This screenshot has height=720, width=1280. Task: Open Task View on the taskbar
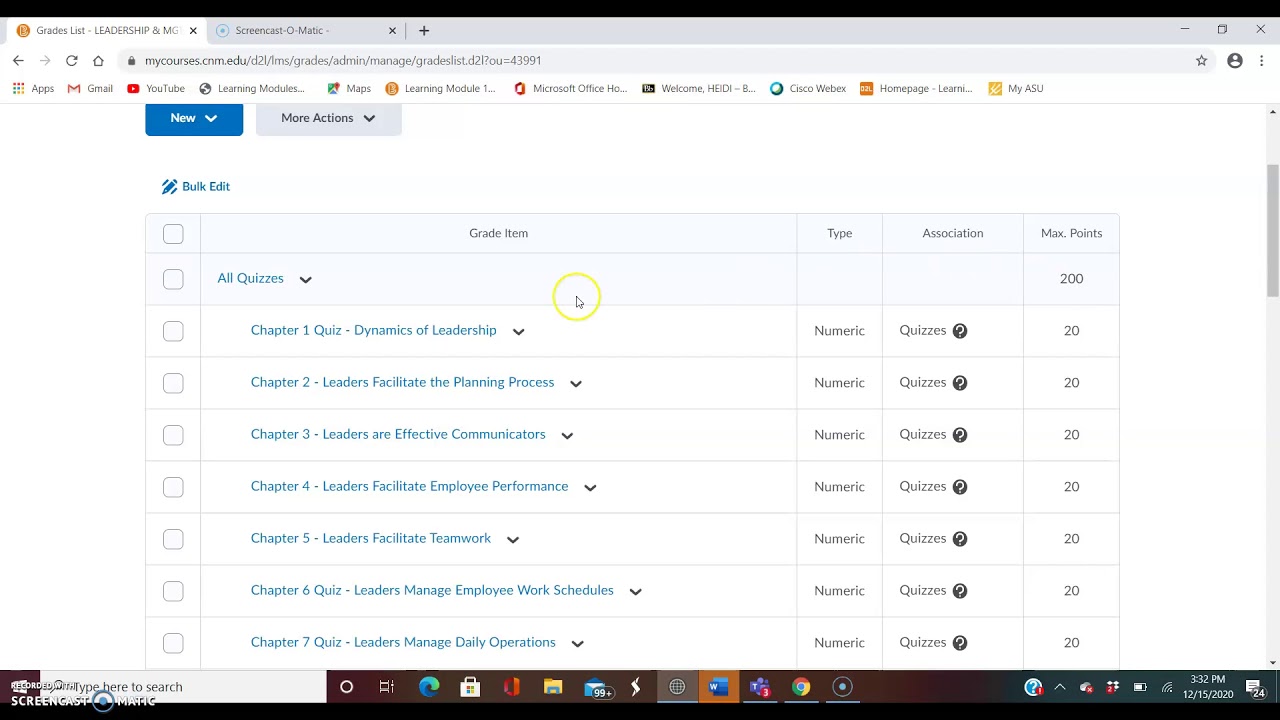pyautogui.click(x=387, y=687)
